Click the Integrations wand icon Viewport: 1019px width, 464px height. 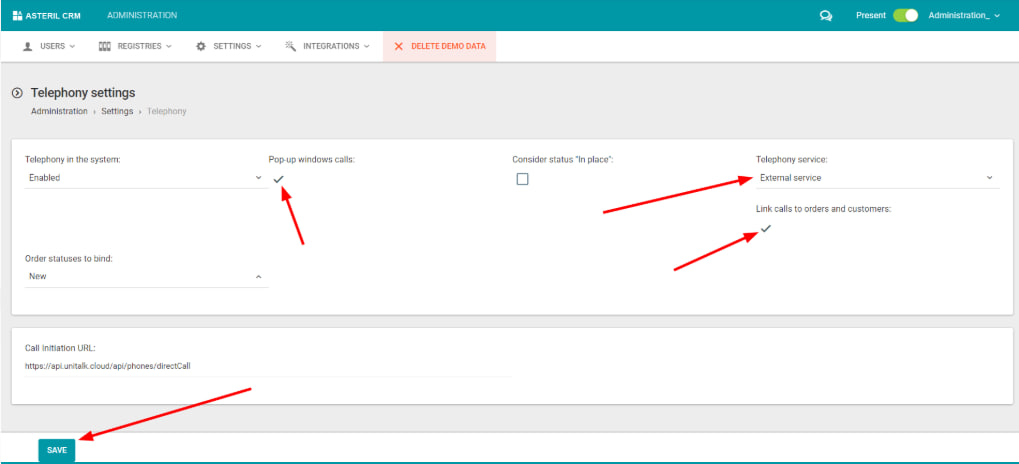pyautogui.click(x=290, y=47)
